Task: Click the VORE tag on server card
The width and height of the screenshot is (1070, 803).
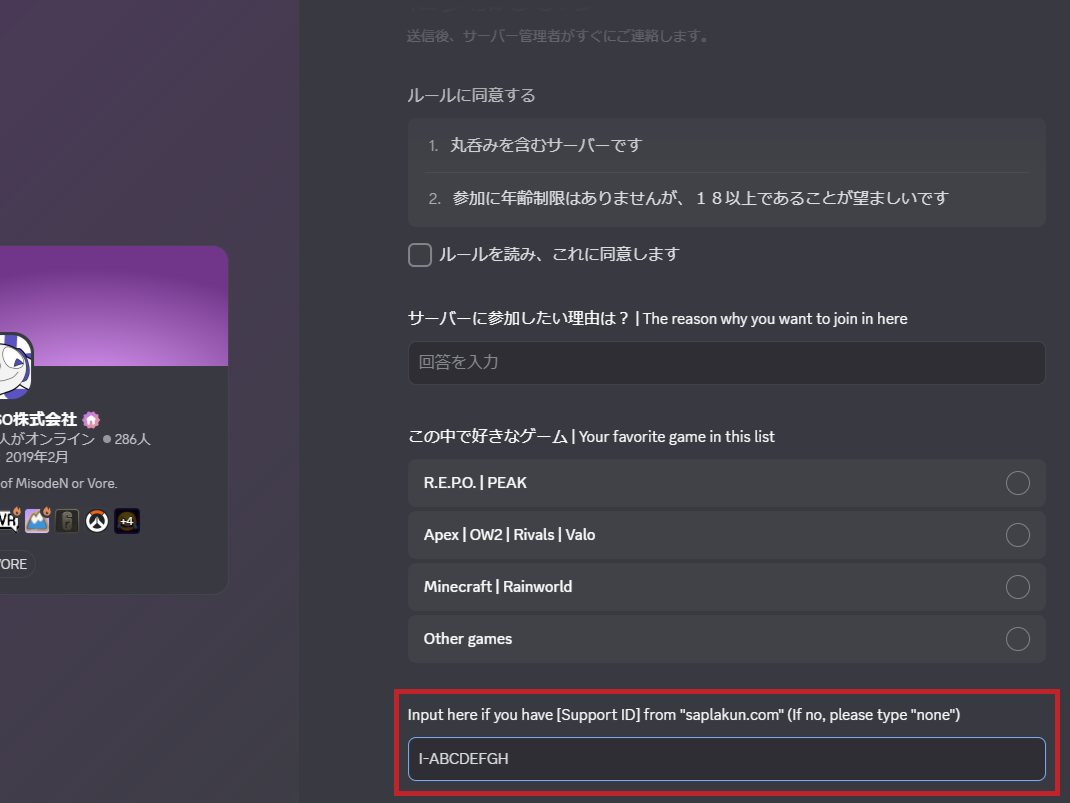Action: (14, 564)
